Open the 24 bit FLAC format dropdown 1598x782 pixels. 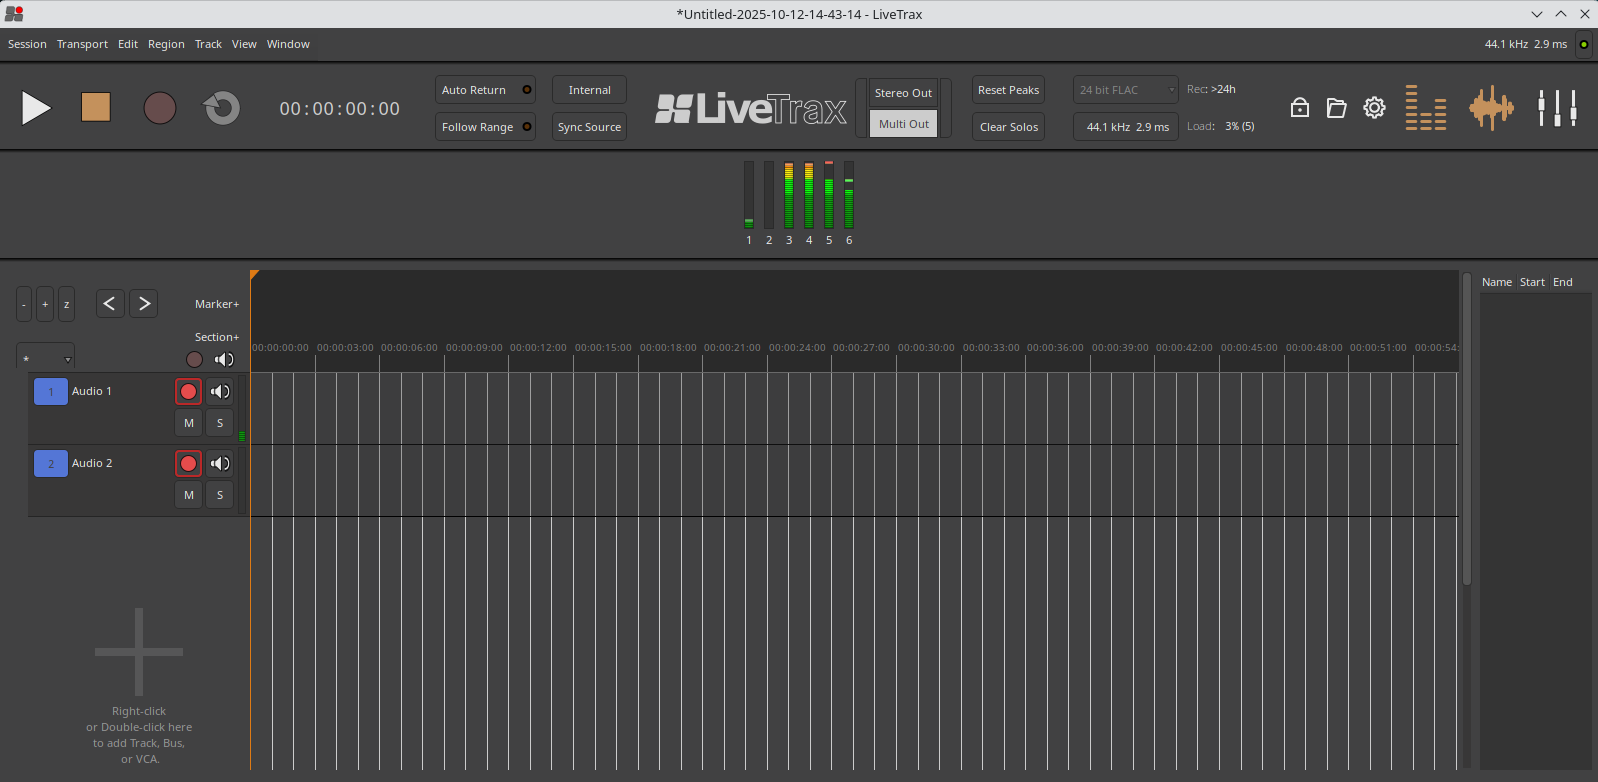tap(1126, 90)
